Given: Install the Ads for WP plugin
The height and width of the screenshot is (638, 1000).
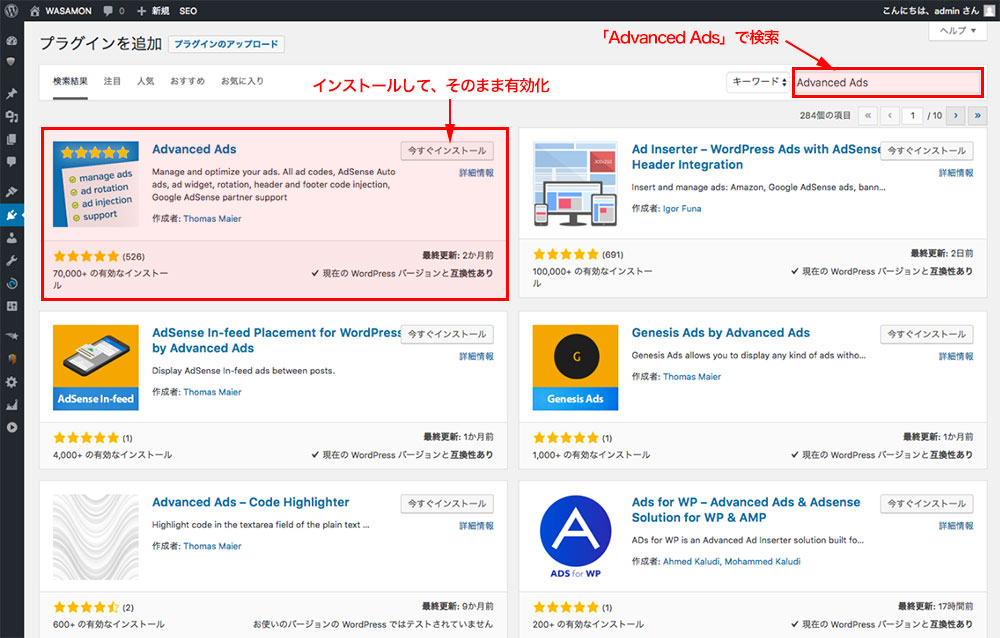Looking at the screenshot, I should [927, 504].
